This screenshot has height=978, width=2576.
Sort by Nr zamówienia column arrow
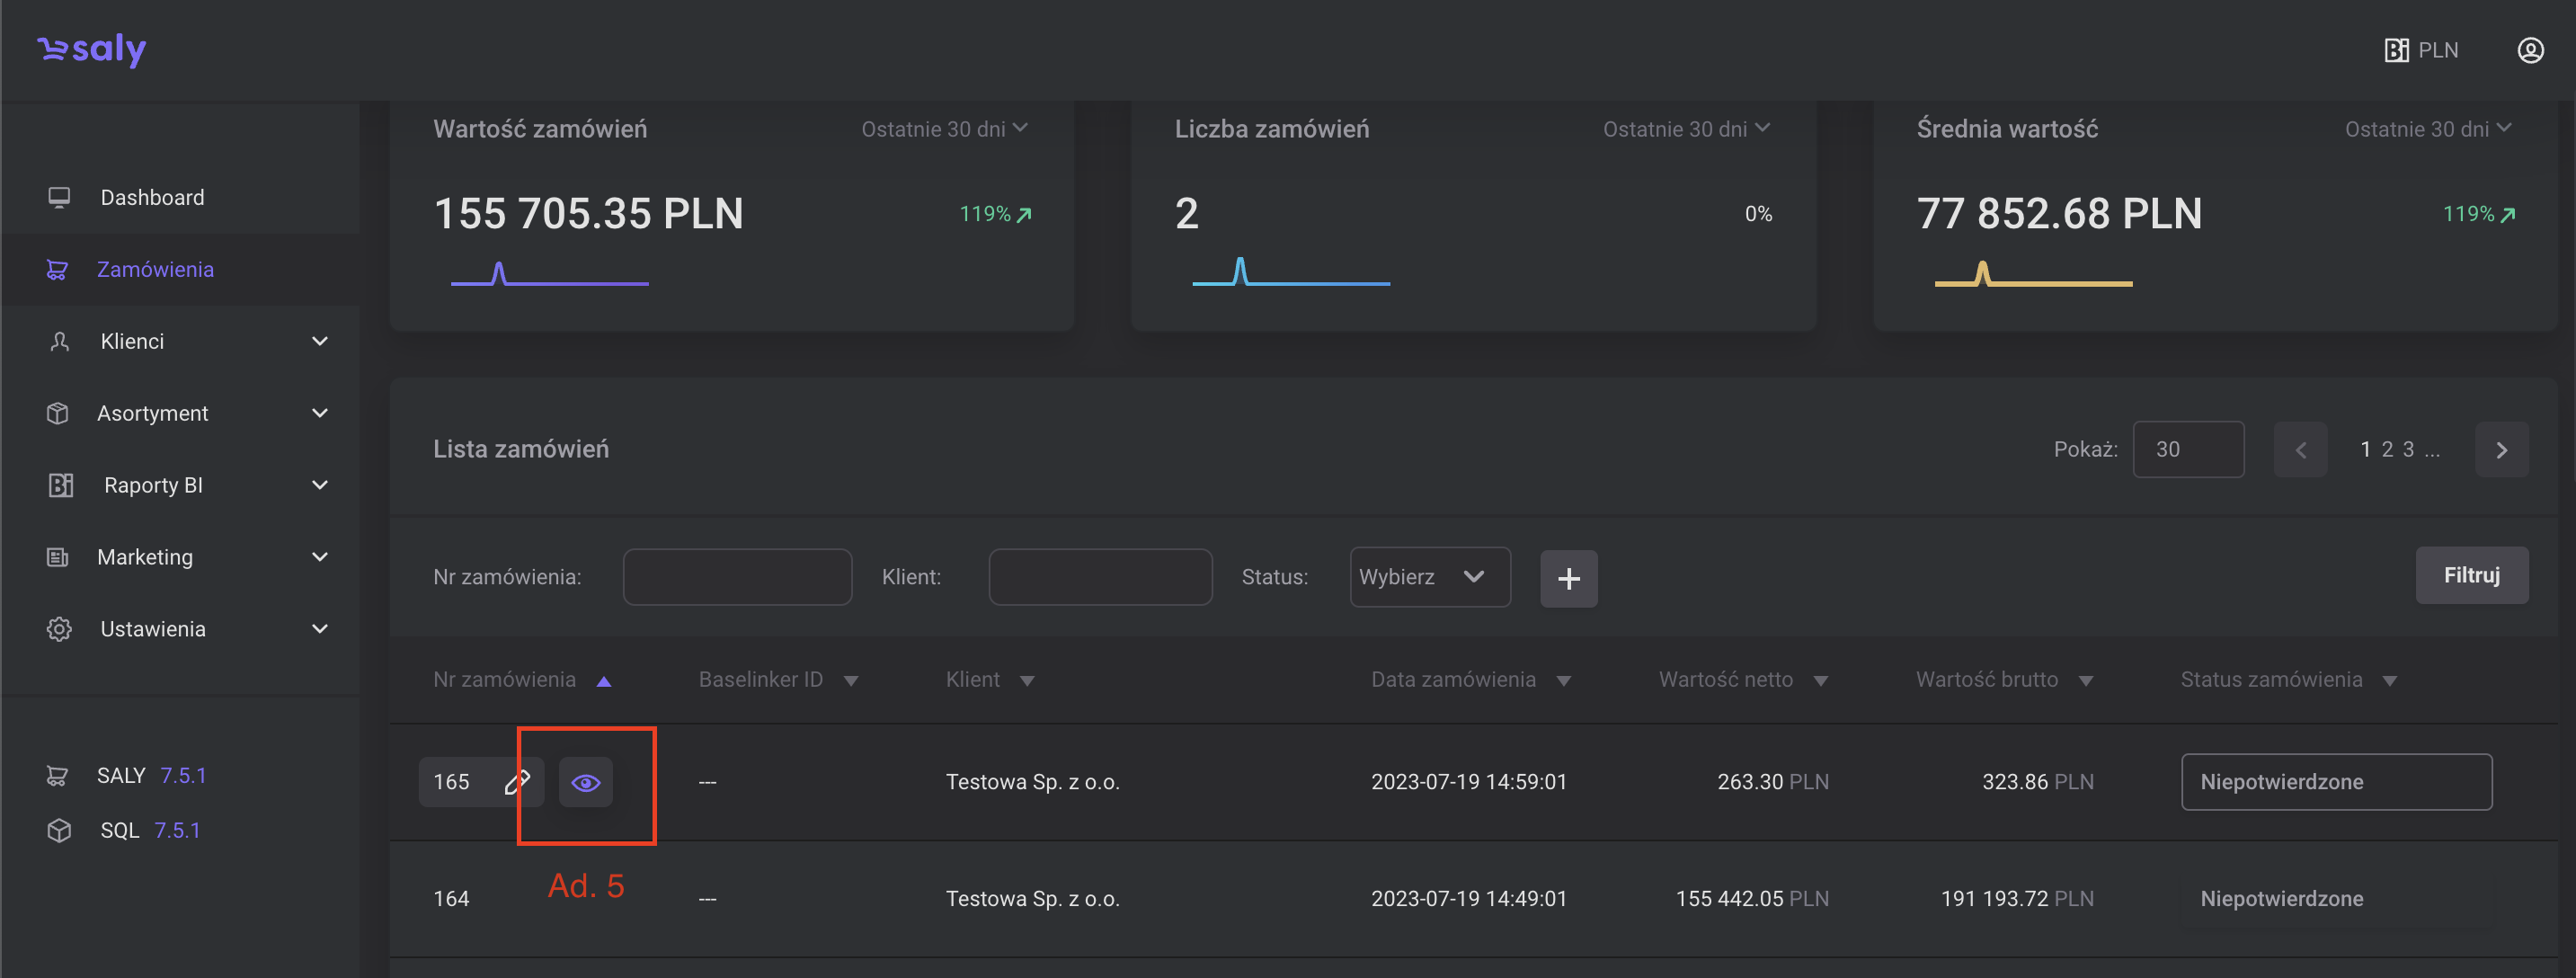603,681
